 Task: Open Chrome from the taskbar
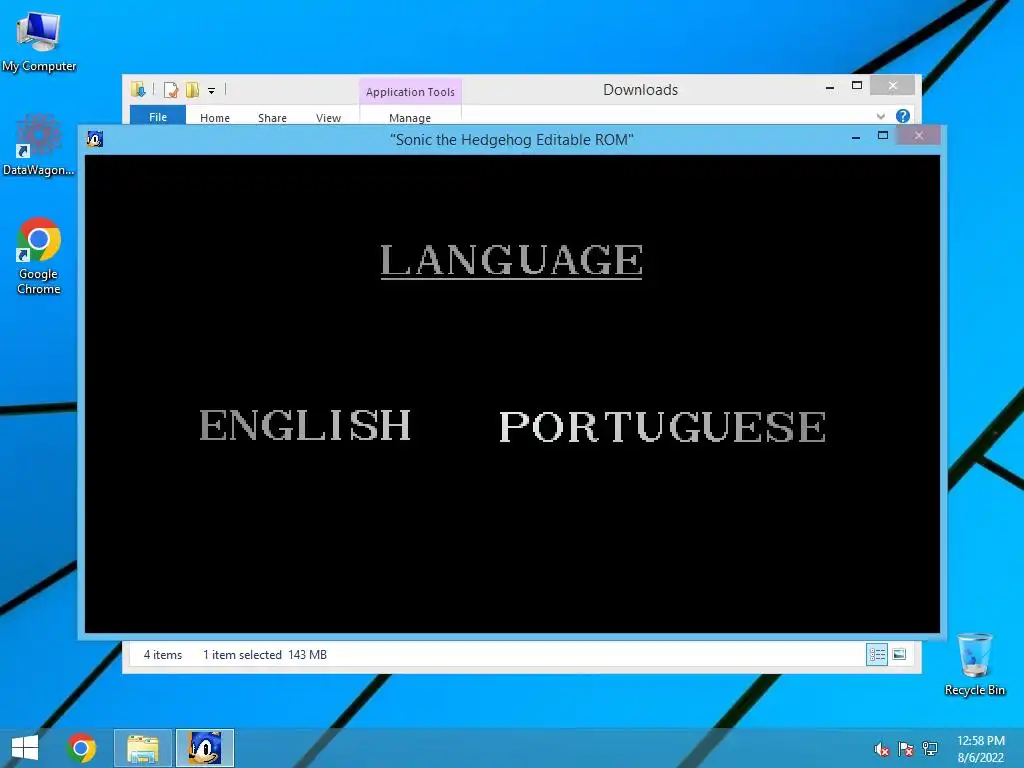tap(82, 748)
